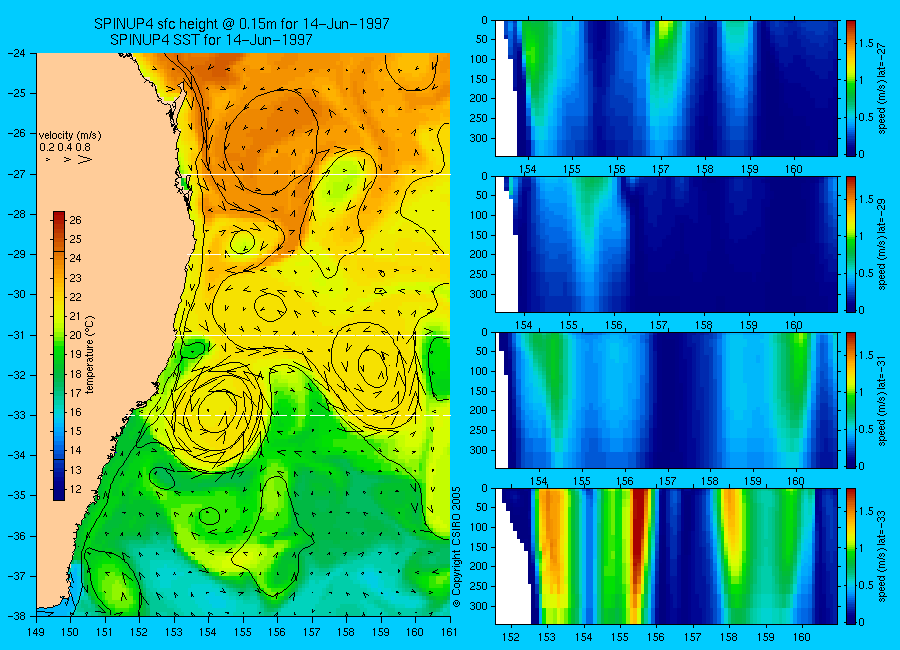Screen dimensions: 900x650
Task: Click the speed colorbar beside the lat=-31 section
Action: pyautogui.click(x=851, y=400)
